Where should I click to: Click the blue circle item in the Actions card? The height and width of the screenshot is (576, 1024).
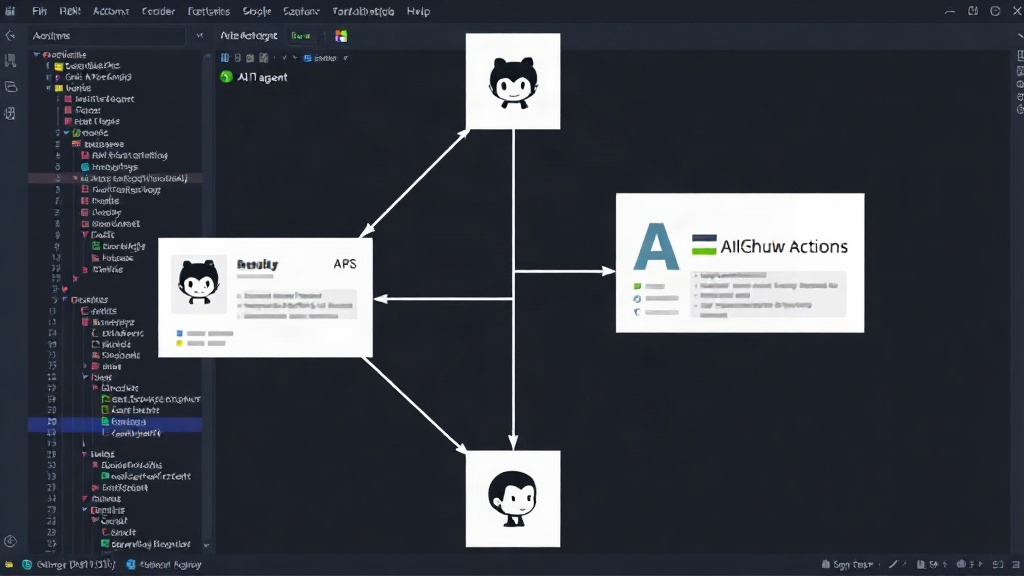637,299
